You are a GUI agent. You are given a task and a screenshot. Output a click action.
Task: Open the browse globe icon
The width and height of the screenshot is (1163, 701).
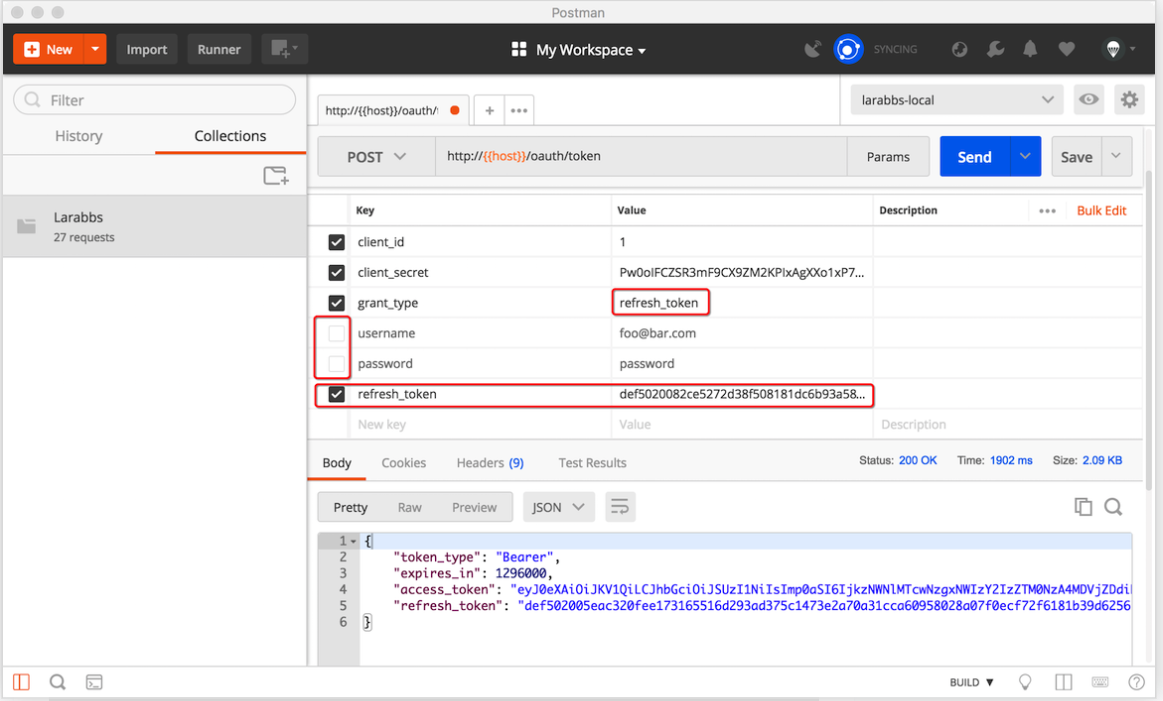959,49
